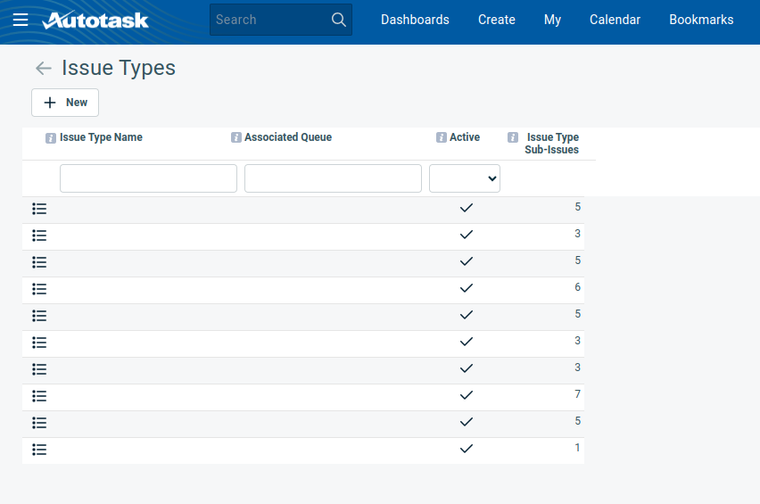Screen dimensions: 760x504
Task: Click info icon next to Issue Type Name
Action: [x=51, y=138]
